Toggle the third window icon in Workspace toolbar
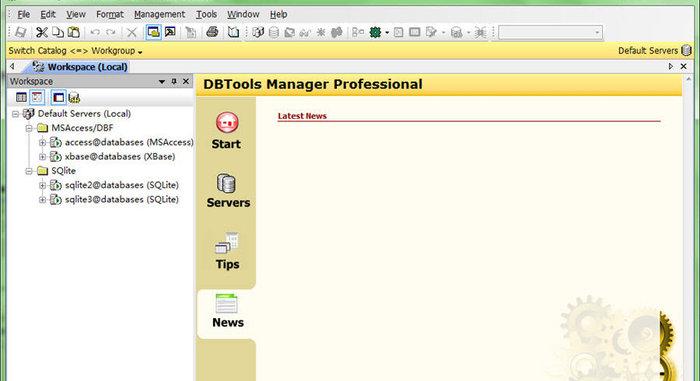The width and height of the screenshot is (700, 381). coord(58,97)
